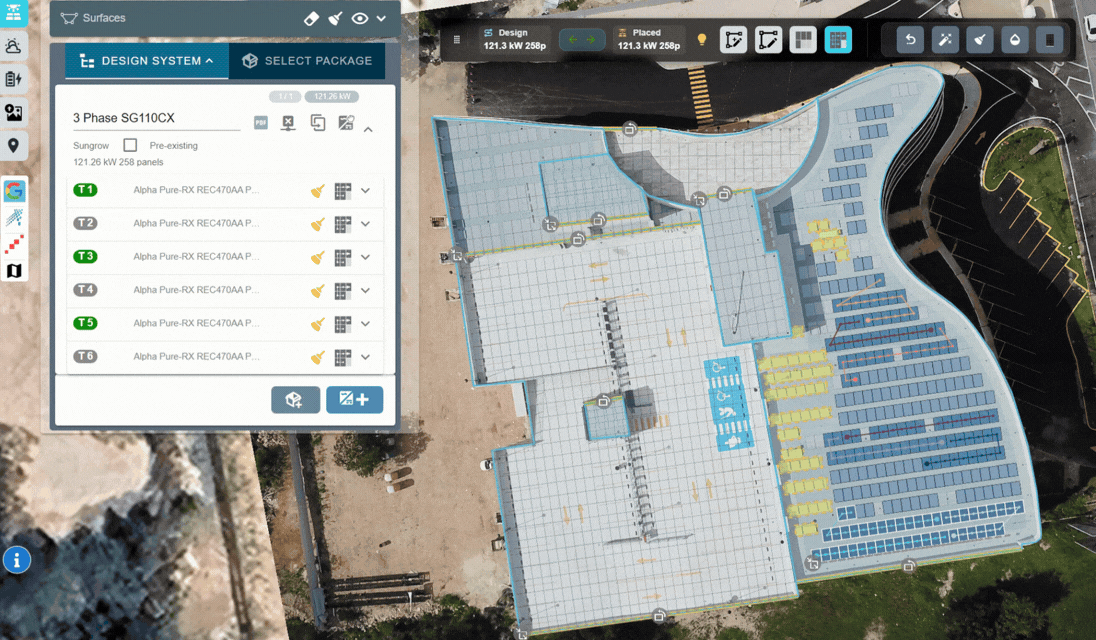This screenshot has width=1096, height=640.
Task: Expand the T3 tracker row chevron
Action: [366, 257]
